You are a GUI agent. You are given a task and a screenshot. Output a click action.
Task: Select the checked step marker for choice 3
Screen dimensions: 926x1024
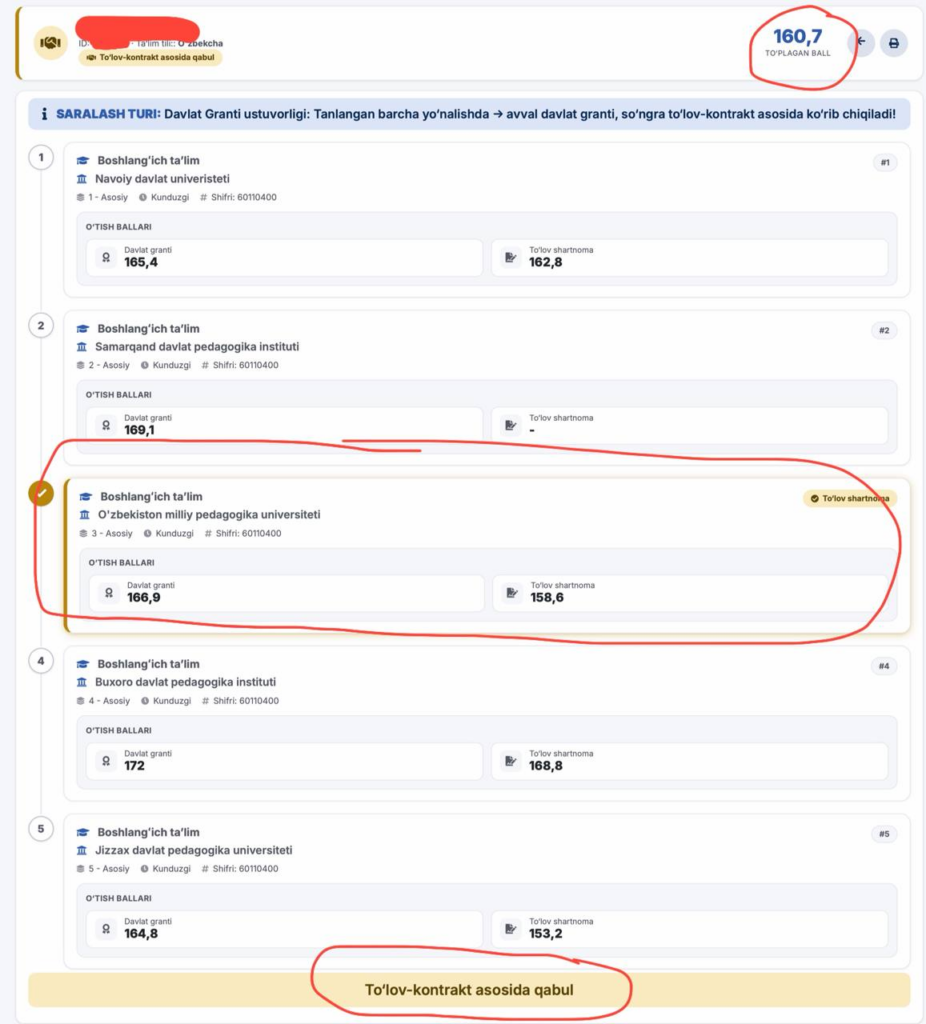click(x=41, y=493)
